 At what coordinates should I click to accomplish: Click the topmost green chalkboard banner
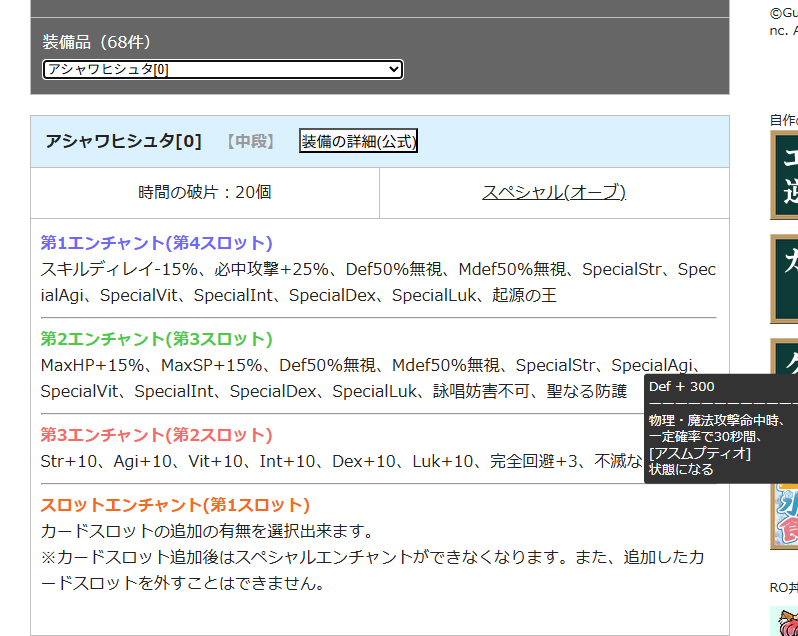785,175
